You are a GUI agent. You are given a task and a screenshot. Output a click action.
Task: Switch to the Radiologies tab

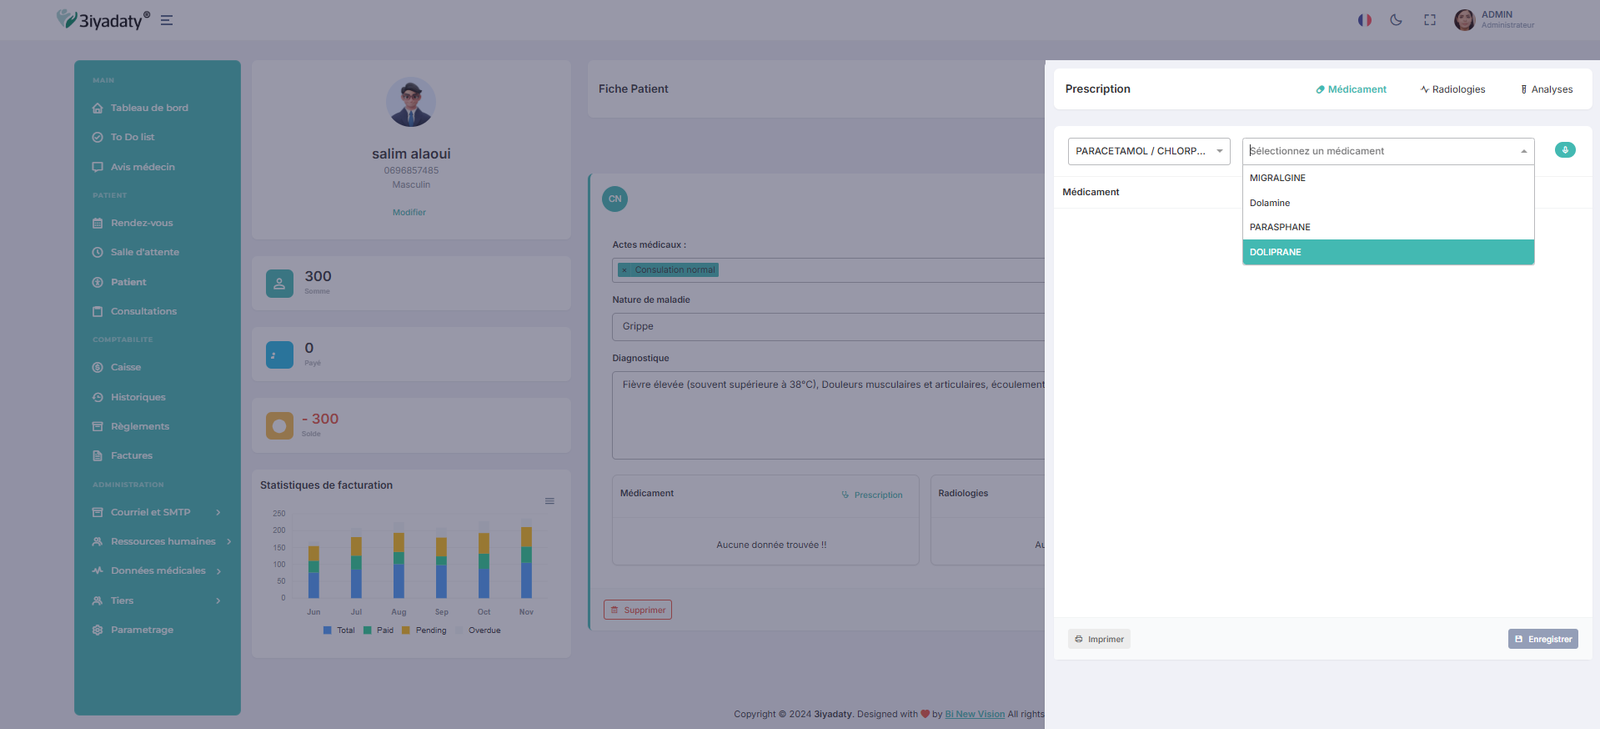click(x=1452, y=90)
